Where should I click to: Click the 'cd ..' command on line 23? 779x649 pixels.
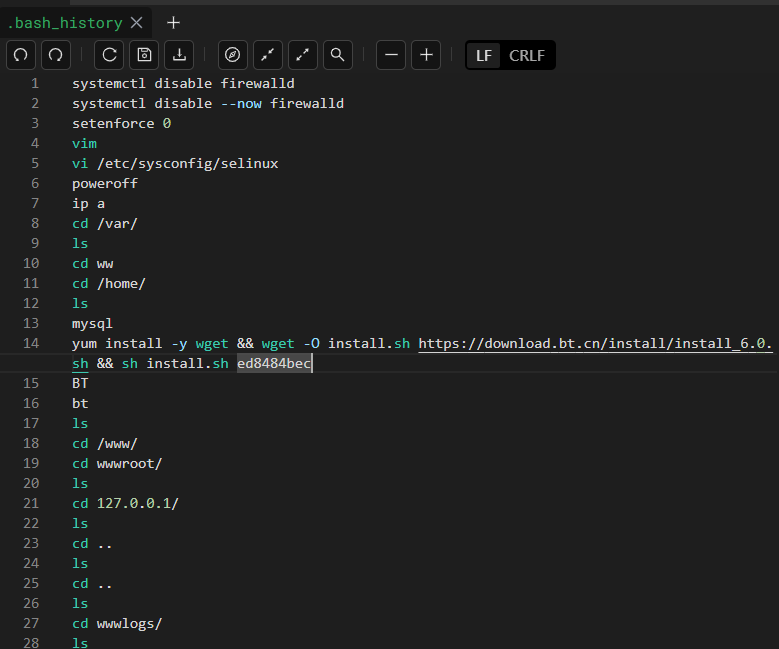[x=92, y=544]
